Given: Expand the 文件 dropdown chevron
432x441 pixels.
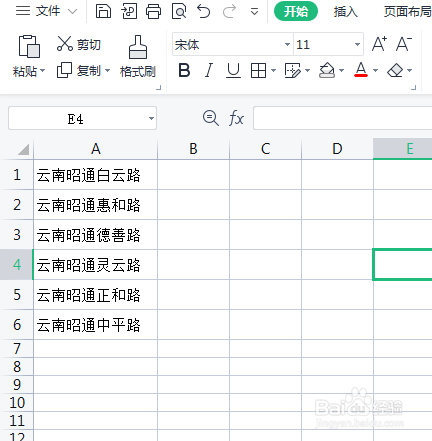Looking at the screenshot, I should (x=72, y=12).
